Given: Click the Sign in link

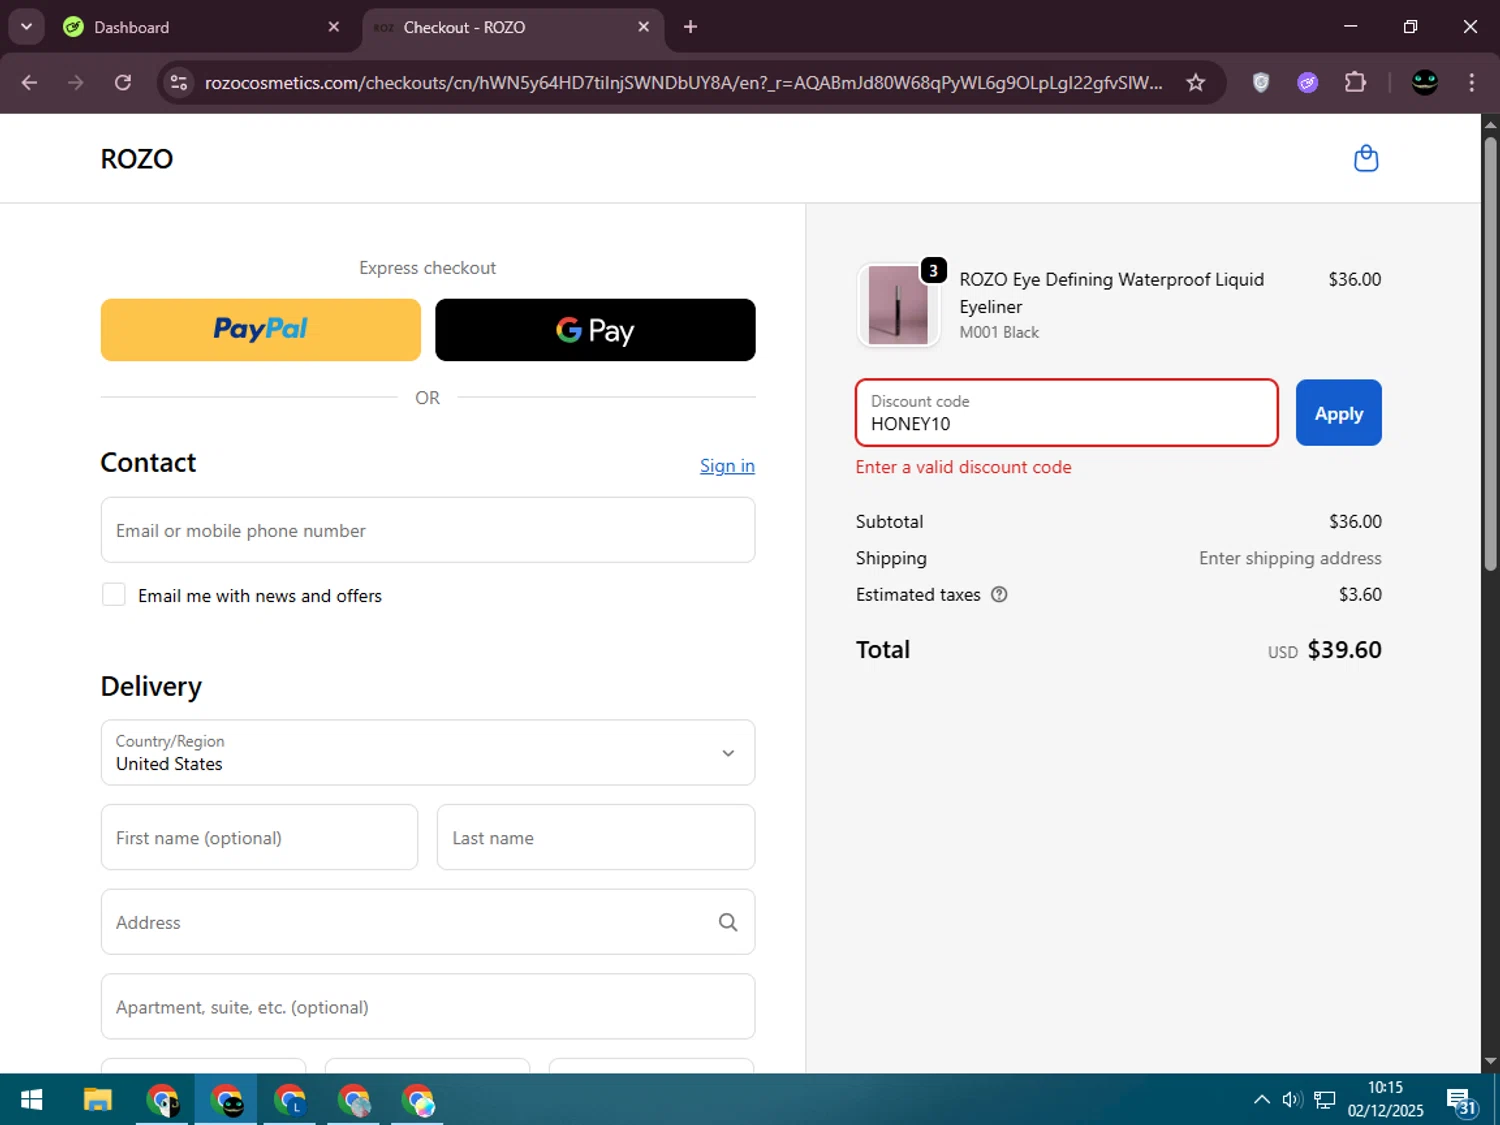Looking at the screenshot, I should [x=727, y=466].
